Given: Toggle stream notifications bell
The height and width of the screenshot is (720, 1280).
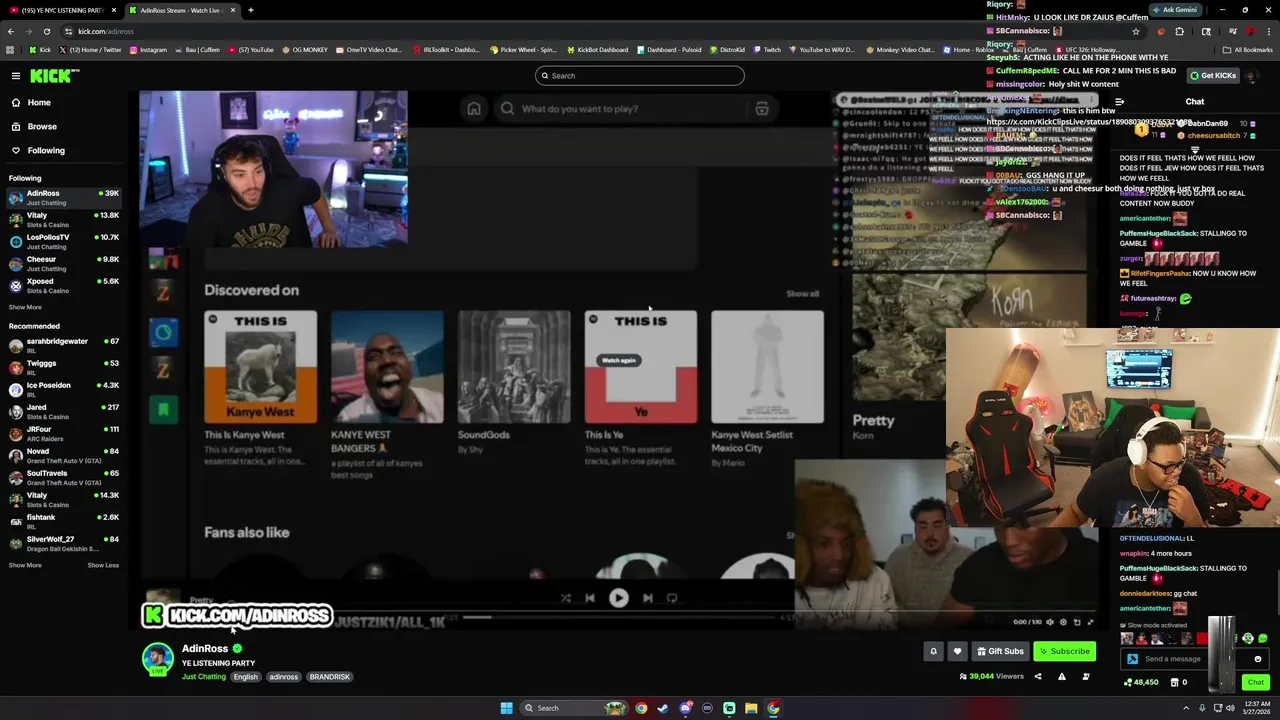Looking at the screenshot, I should pos(933,651).
